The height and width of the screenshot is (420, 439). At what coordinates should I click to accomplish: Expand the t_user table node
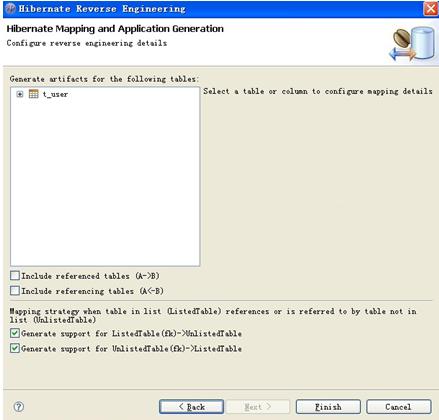20,94
